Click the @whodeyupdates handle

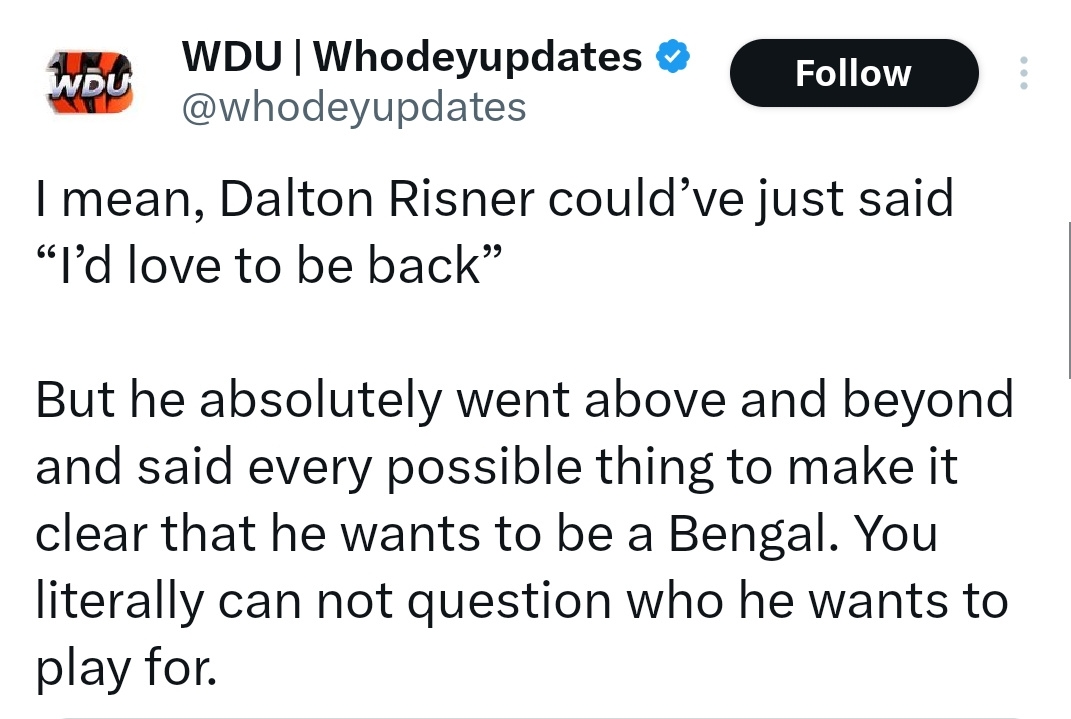click(x=353, y=106)
